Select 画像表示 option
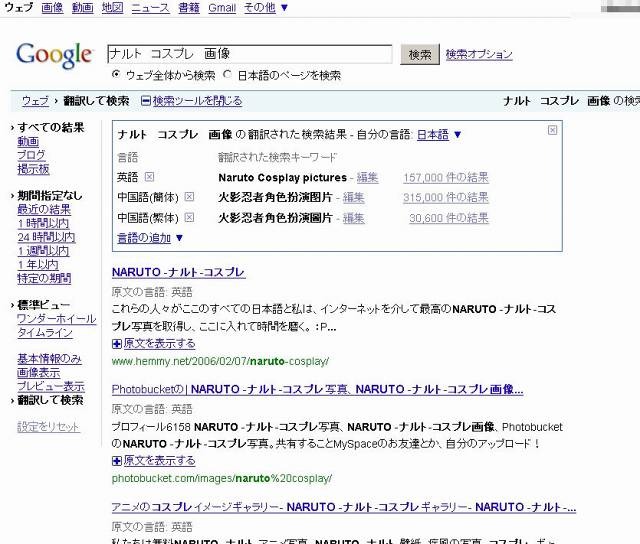Viewport: 640px width, 544px height. tap(38, 373)
